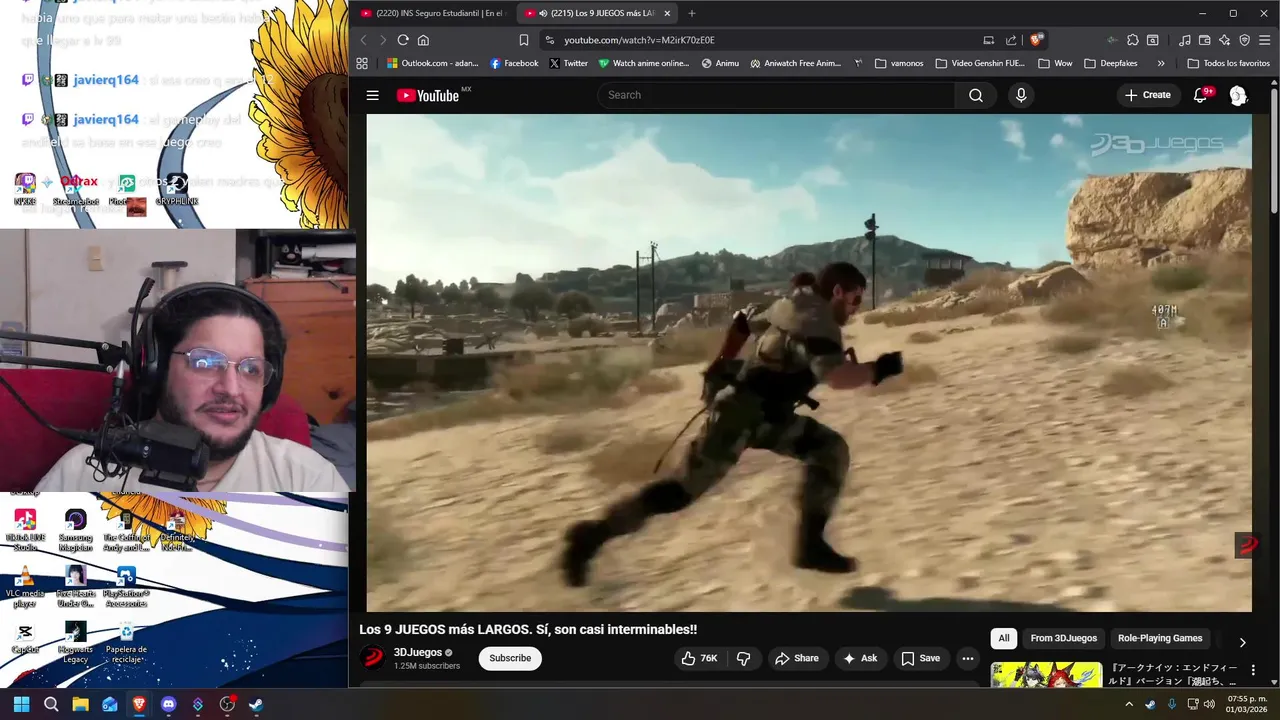This screenshot has height=720, width=1280.
Task: Select the Hogwarts Legacy desktop shortcut
Action: point(76,643)
